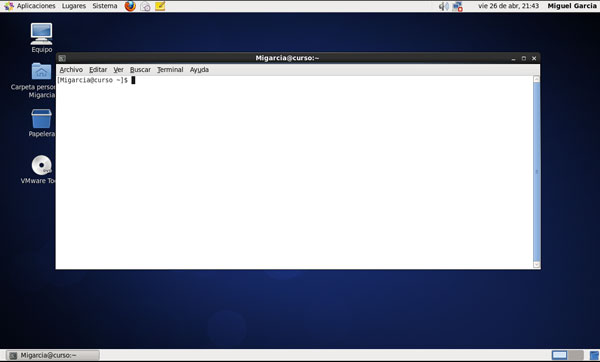
Task: Open the network connection status icon
Action: [457, 6]
